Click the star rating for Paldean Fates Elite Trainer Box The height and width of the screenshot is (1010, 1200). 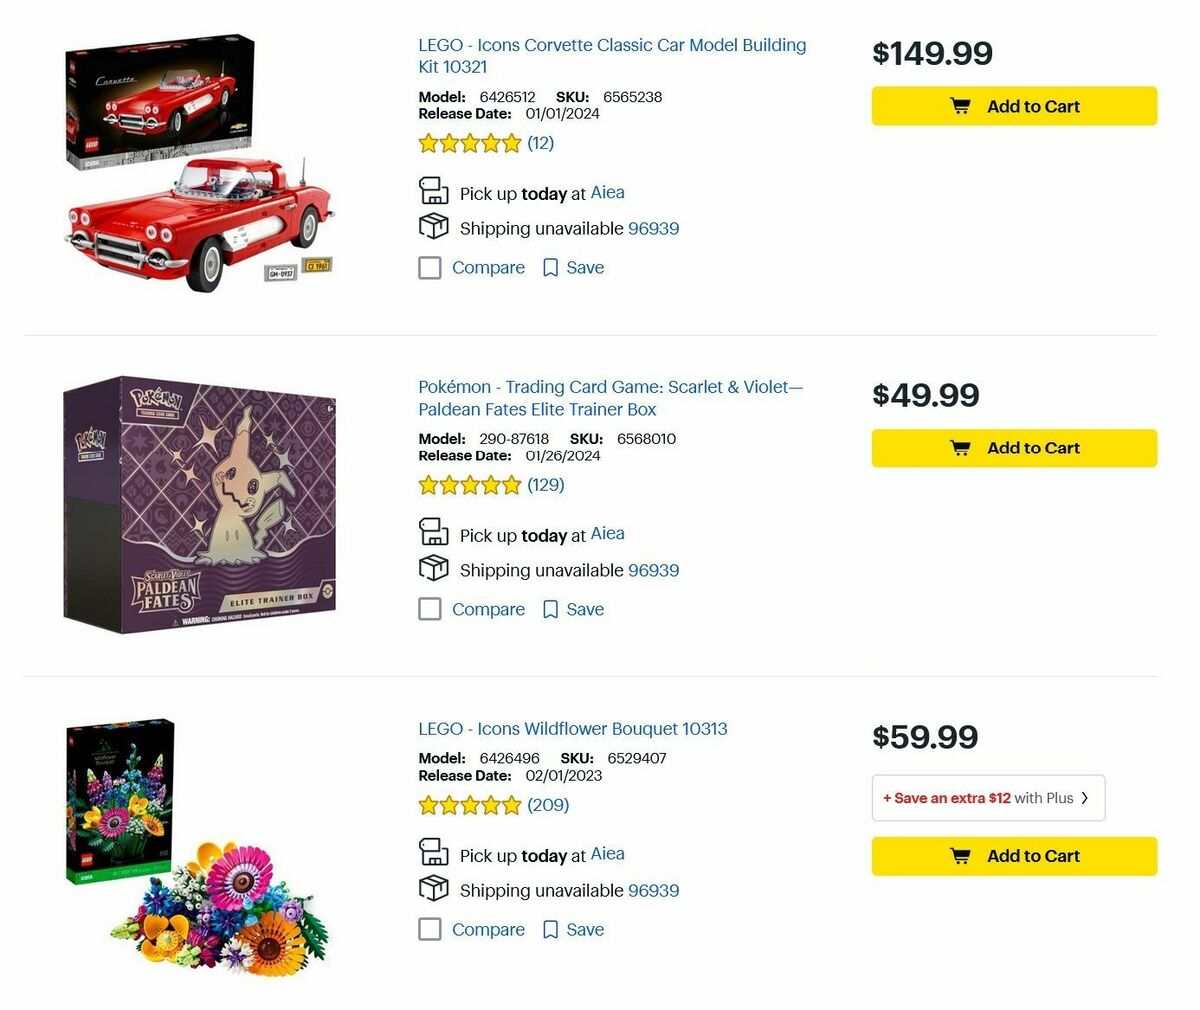click(469, 484)
